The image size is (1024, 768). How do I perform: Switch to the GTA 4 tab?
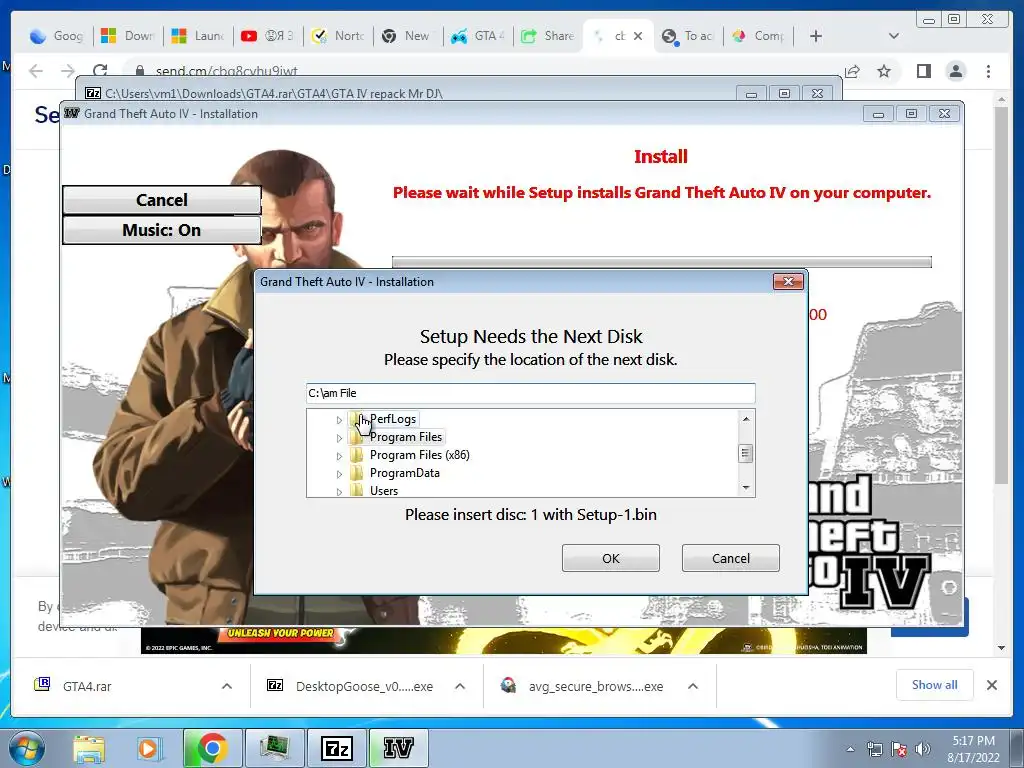click(x=478, y=36)
